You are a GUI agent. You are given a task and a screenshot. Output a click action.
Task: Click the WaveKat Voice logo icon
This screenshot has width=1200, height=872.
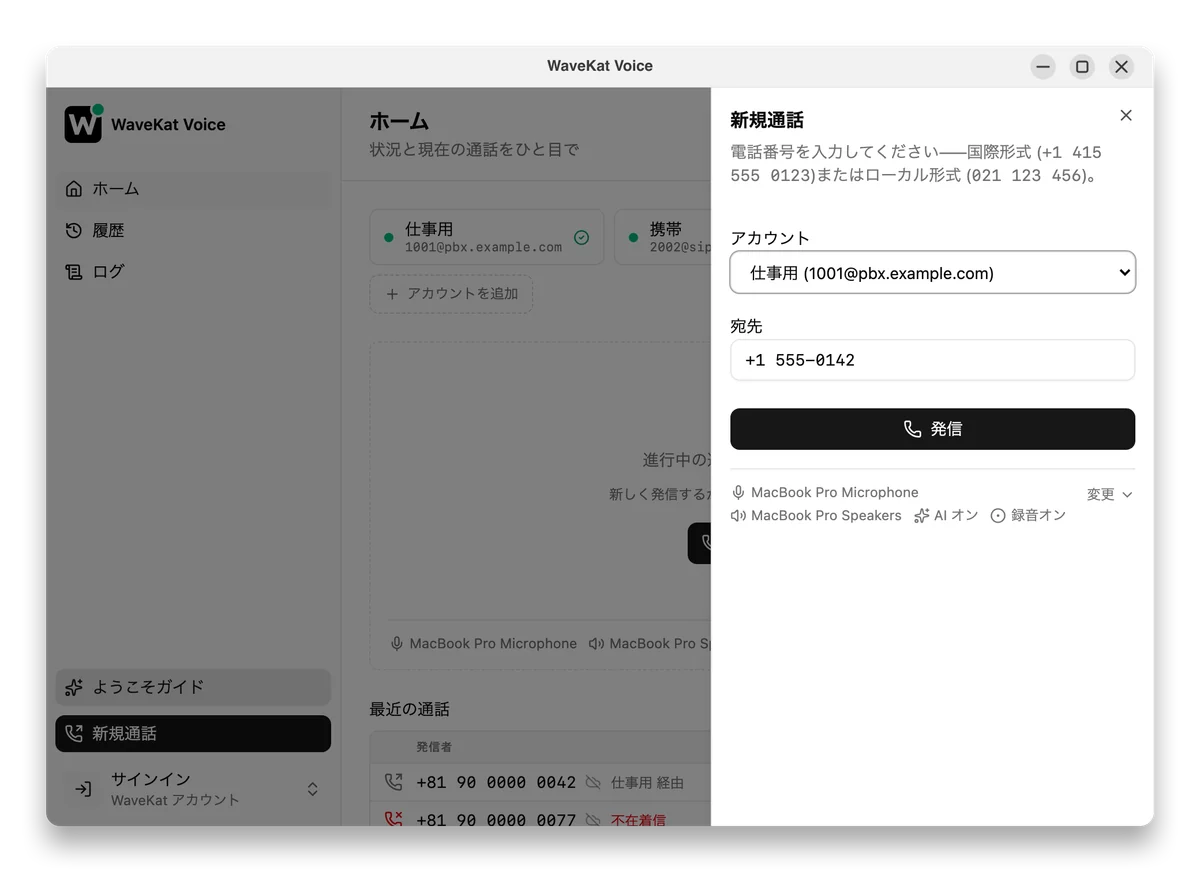tap(83, 124)
